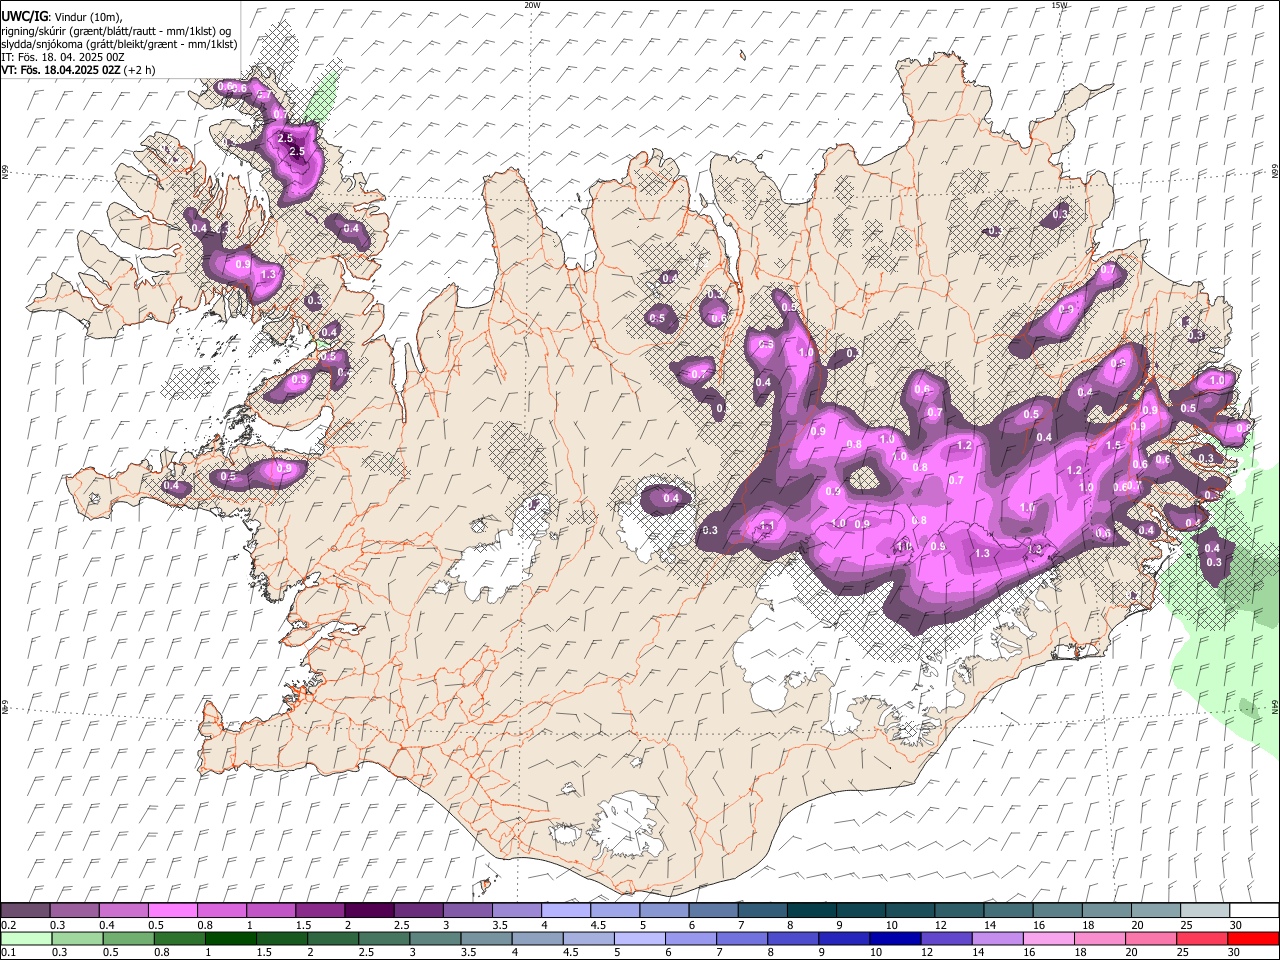The image size is (1280, 960).
Task: Click the 15W longitude label
Action: coord(1059,5)
